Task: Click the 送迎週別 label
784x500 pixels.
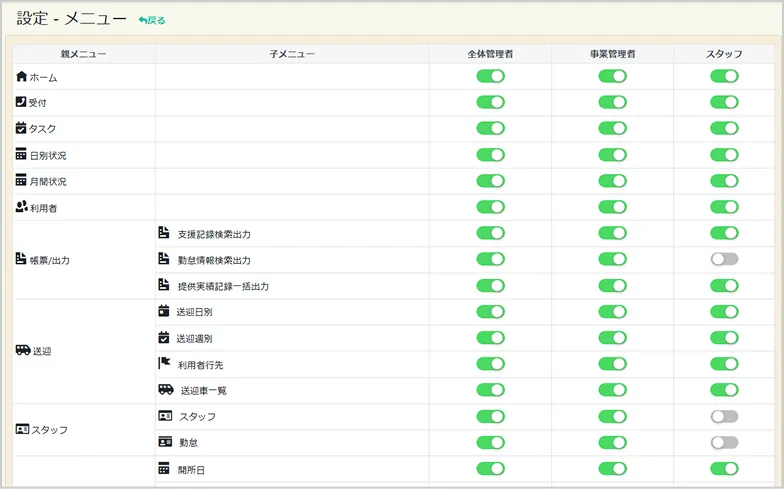Action: click(x=194, y=338)
